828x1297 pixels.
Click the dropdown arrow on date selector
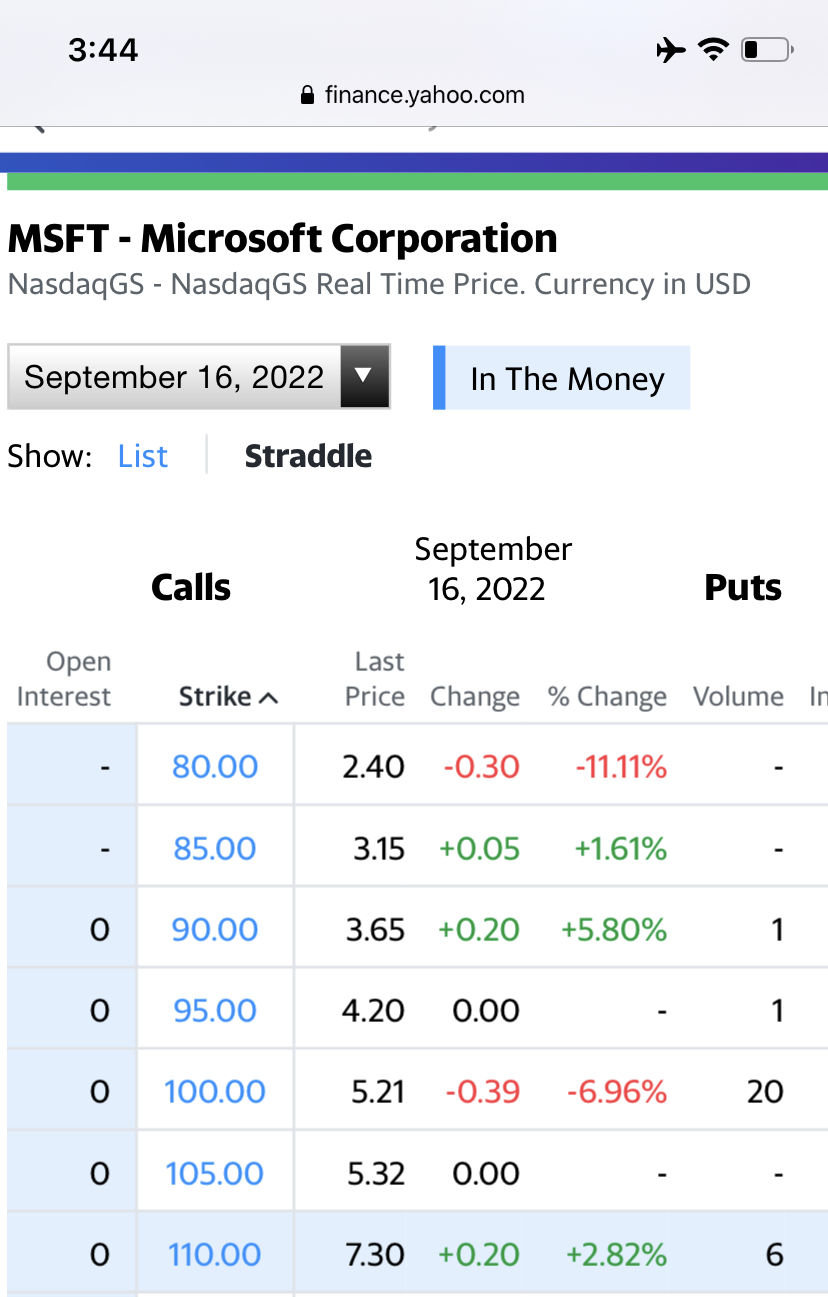[x=364, y=377]
